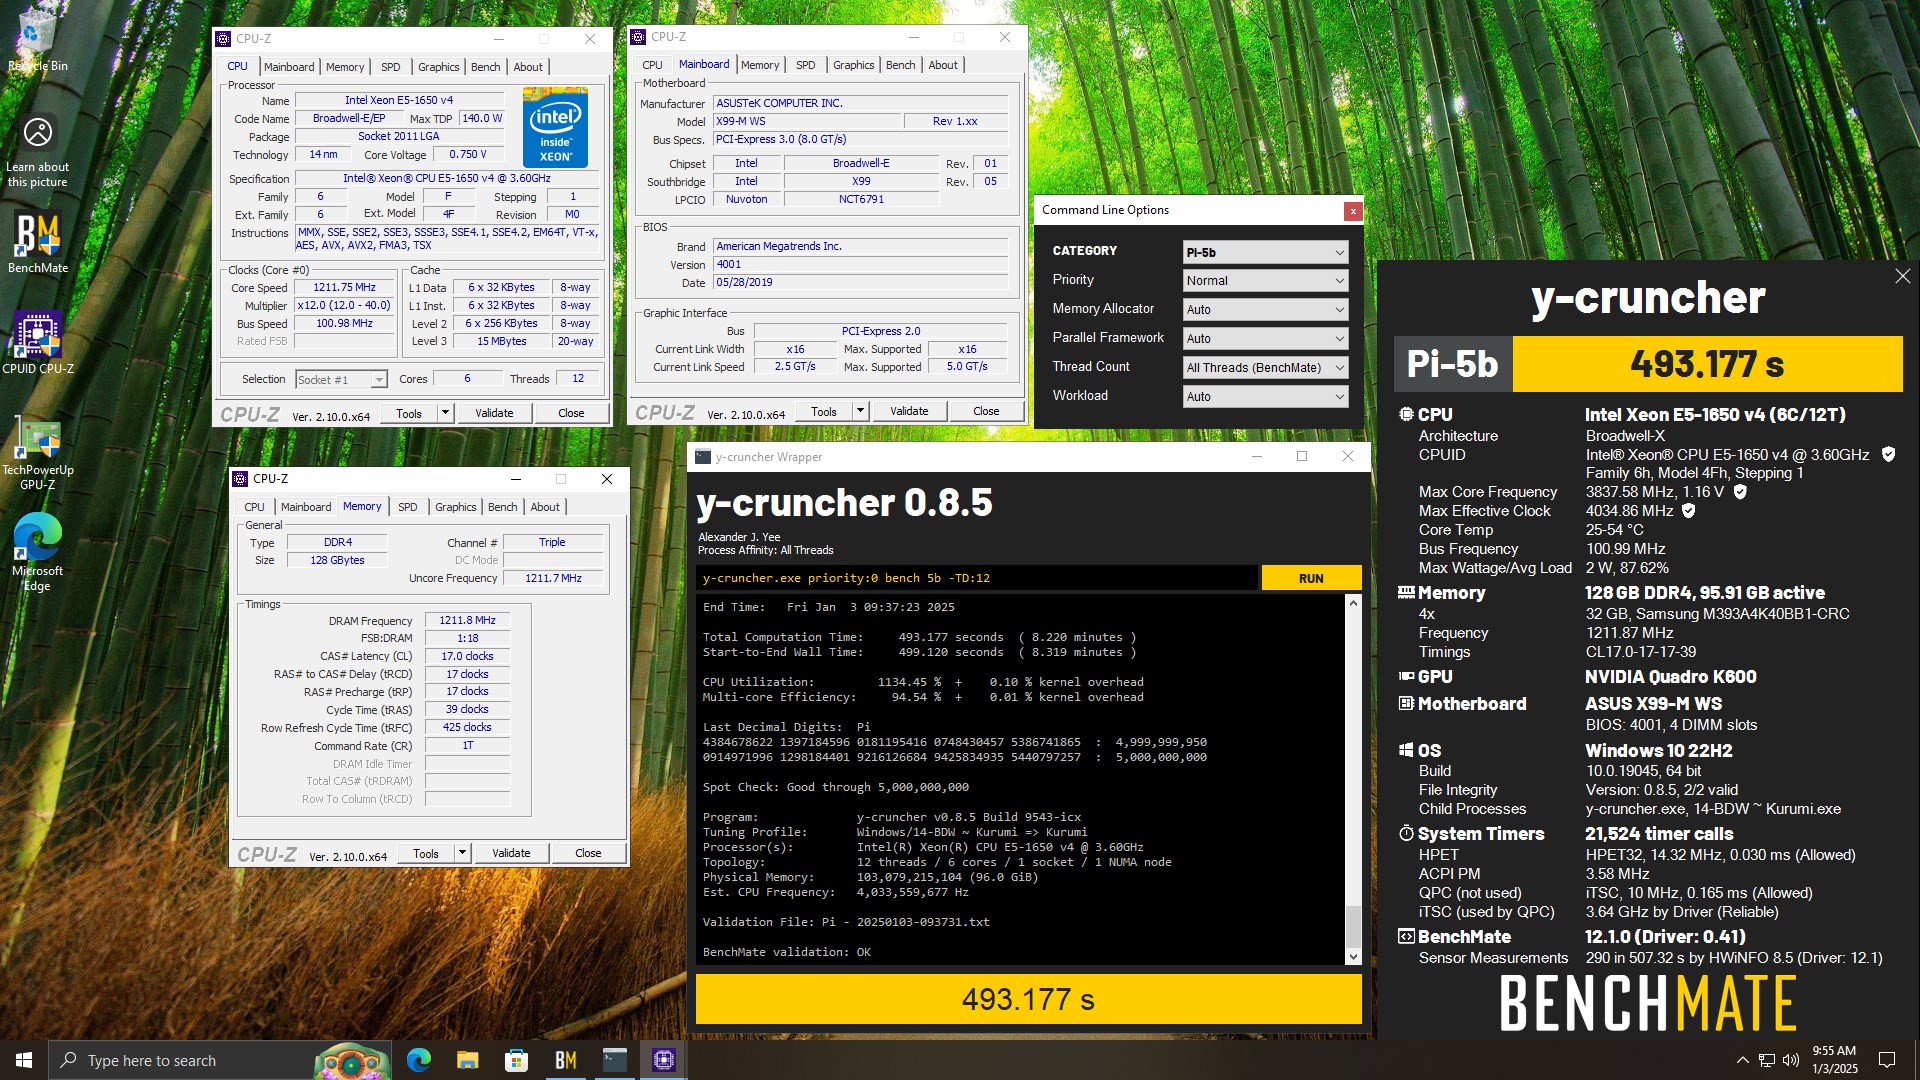
Task: Open Learn about this picture icon
Action: click(x=37, y=152)
